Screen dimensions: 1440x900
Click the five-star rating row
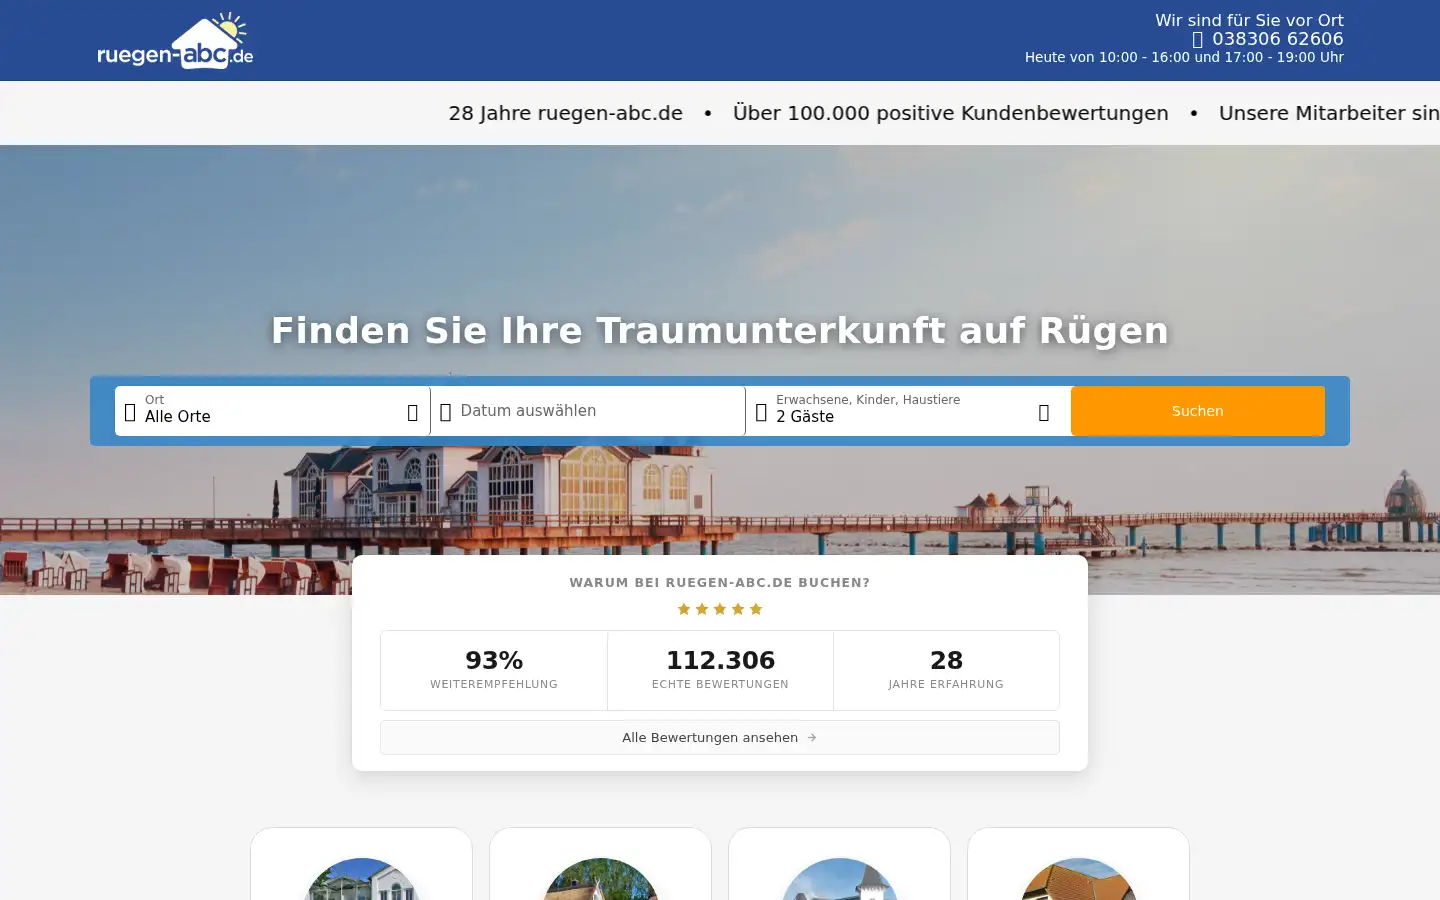(x=720, y=609)
